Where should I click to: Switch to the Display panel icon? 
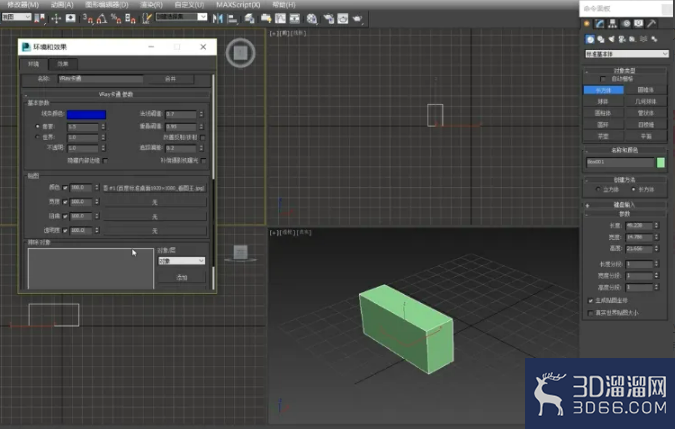638,24
